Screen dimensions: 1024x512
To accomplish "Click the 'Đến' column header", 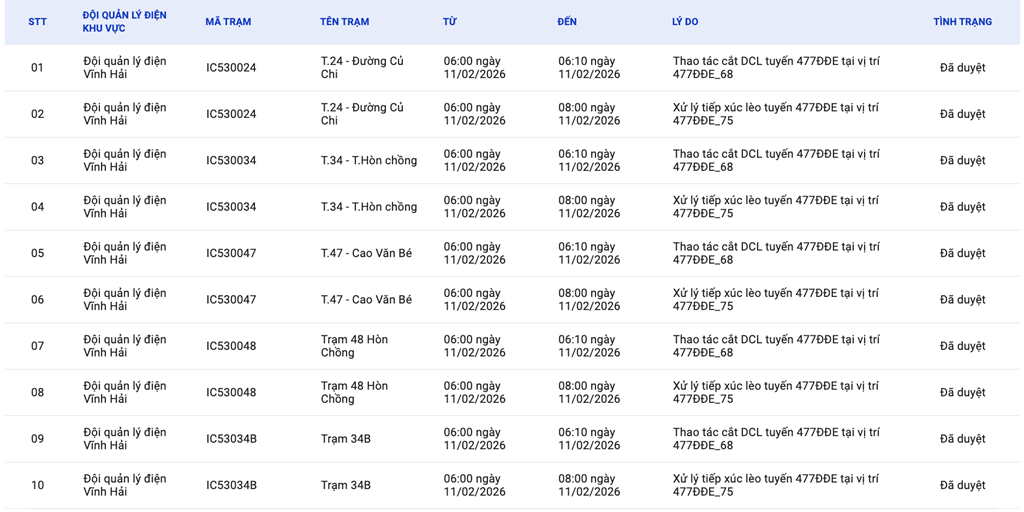I will (567, 22).
